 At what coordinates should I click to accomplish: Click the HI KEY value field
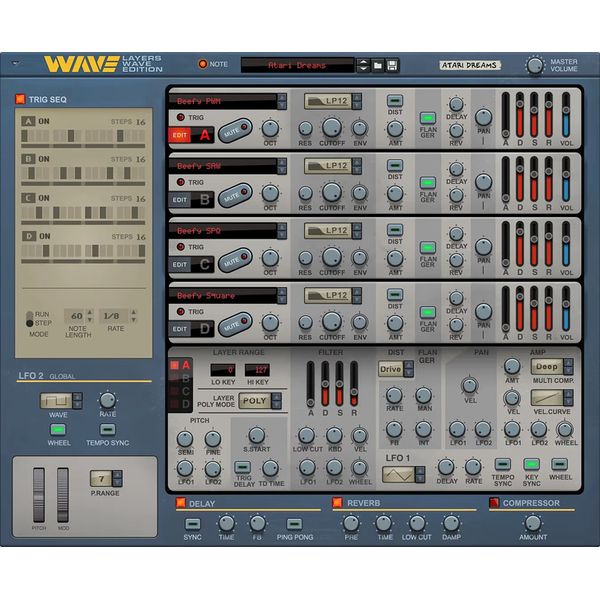[x=257, y=370]
